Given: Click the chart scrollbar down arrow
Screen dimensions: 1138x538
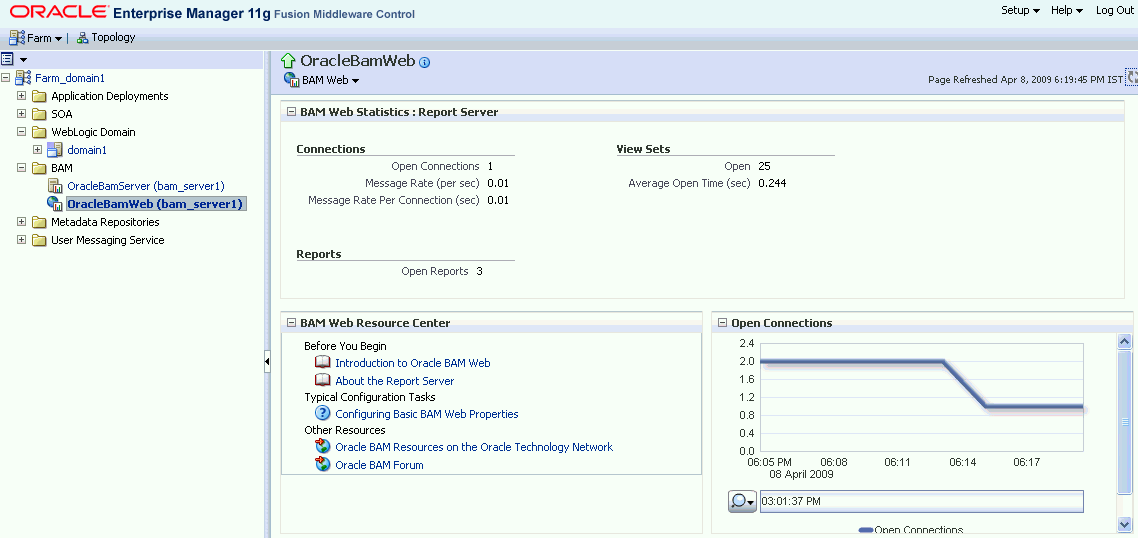Looking at the screenshot, I should (1126, 525).
